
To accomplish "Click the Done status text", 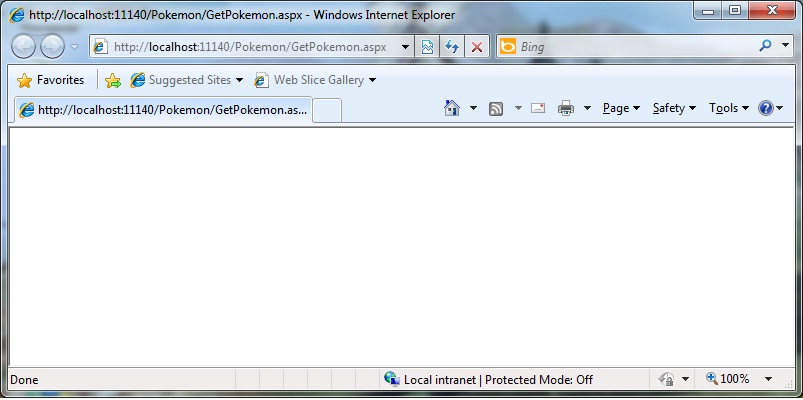I will tap(24, 380).
